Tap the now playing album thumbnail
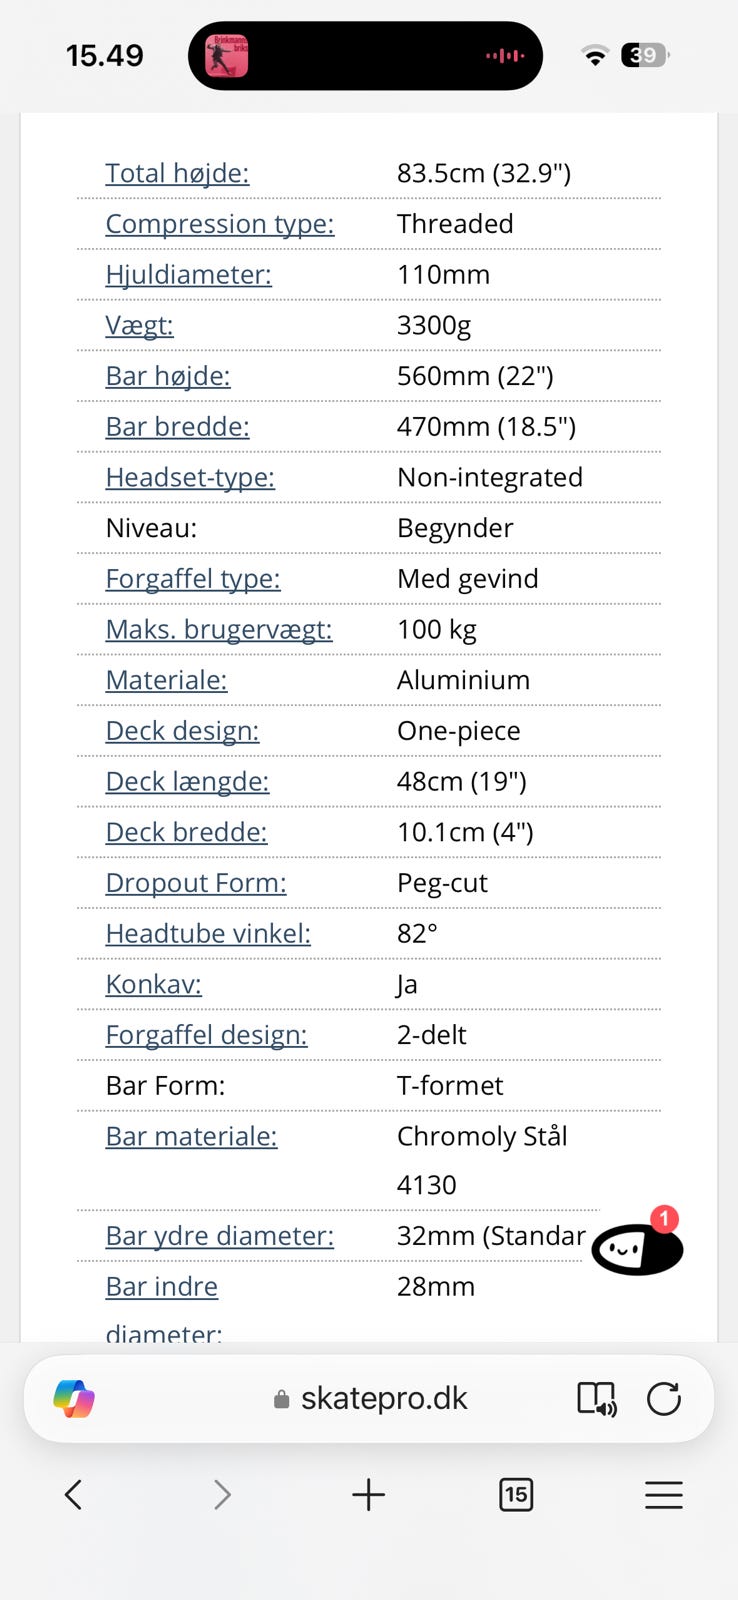The width and height of the screenshot is (738, 1600). pyautogui.click(x=227, y=56)
